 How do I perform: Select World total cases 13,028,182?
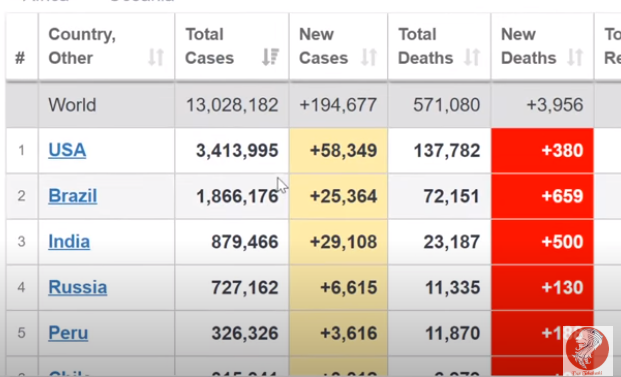pyautogui.click(x=232, y=105)
